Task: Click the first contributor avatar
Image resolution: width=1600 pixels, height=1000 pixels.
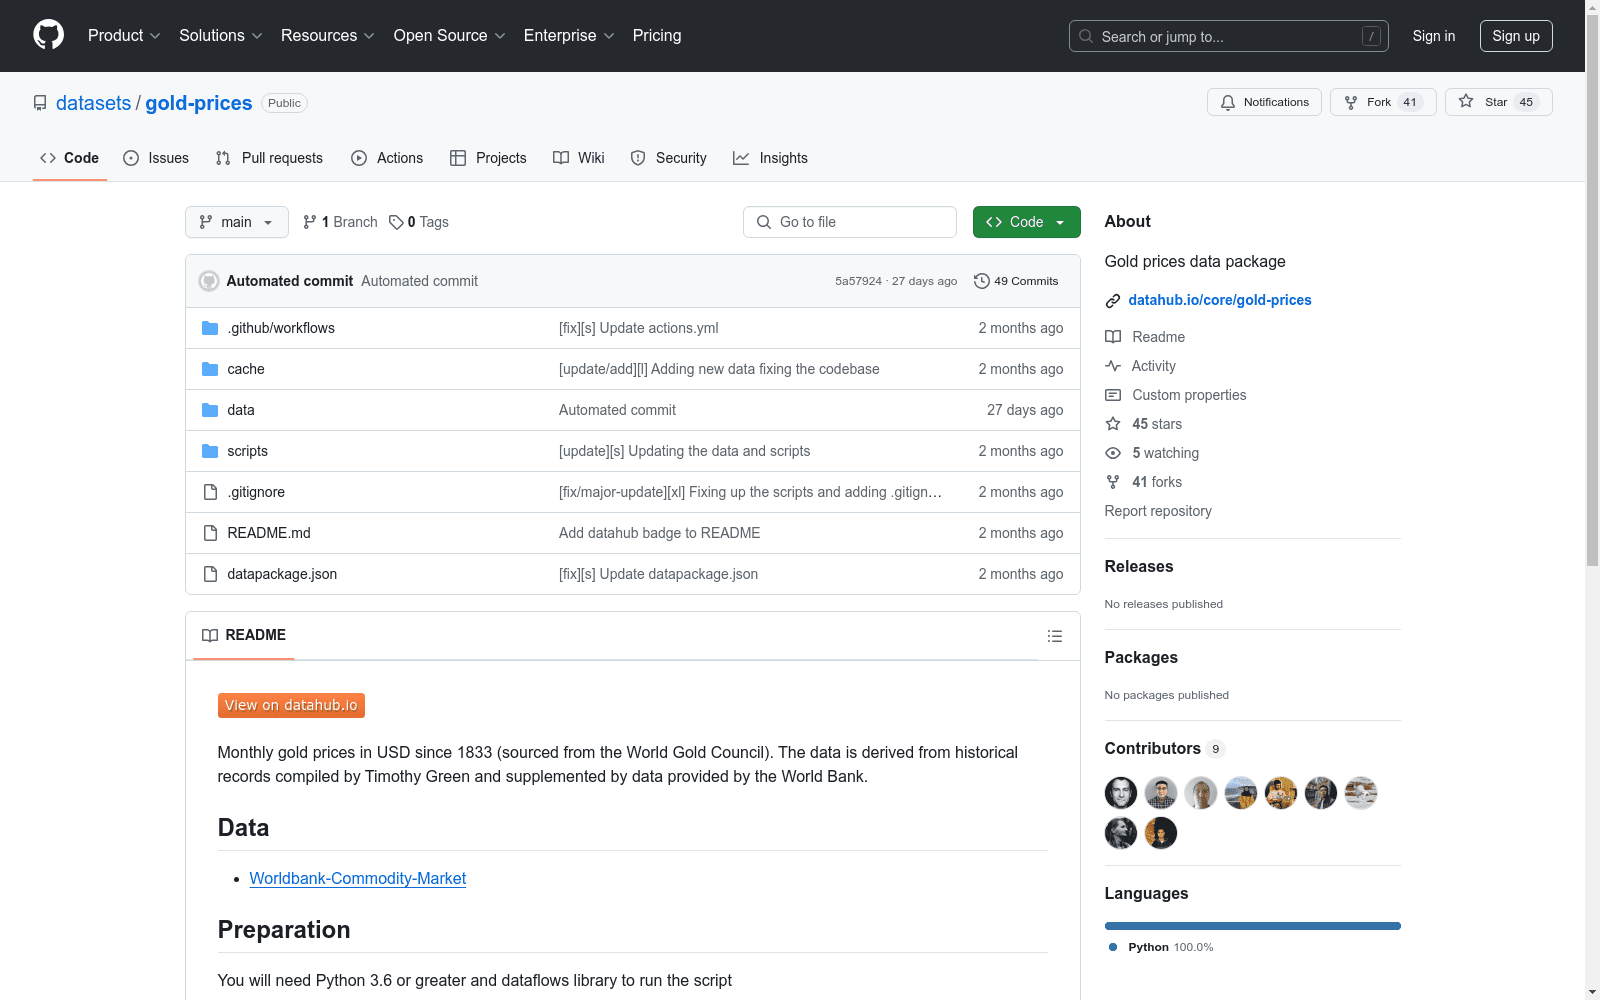Action: click(1121, 793)
